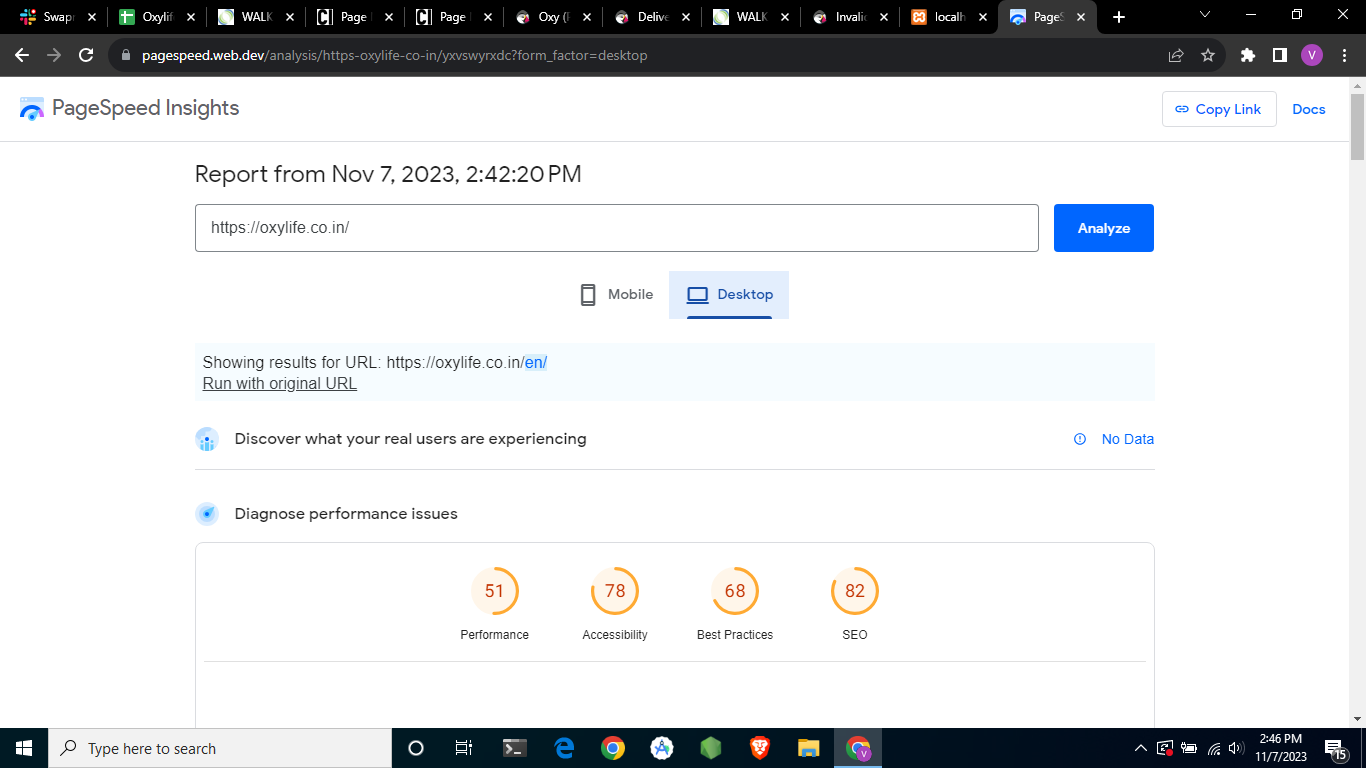
Task: Click the Analyze button
Action: (1104, 228)
